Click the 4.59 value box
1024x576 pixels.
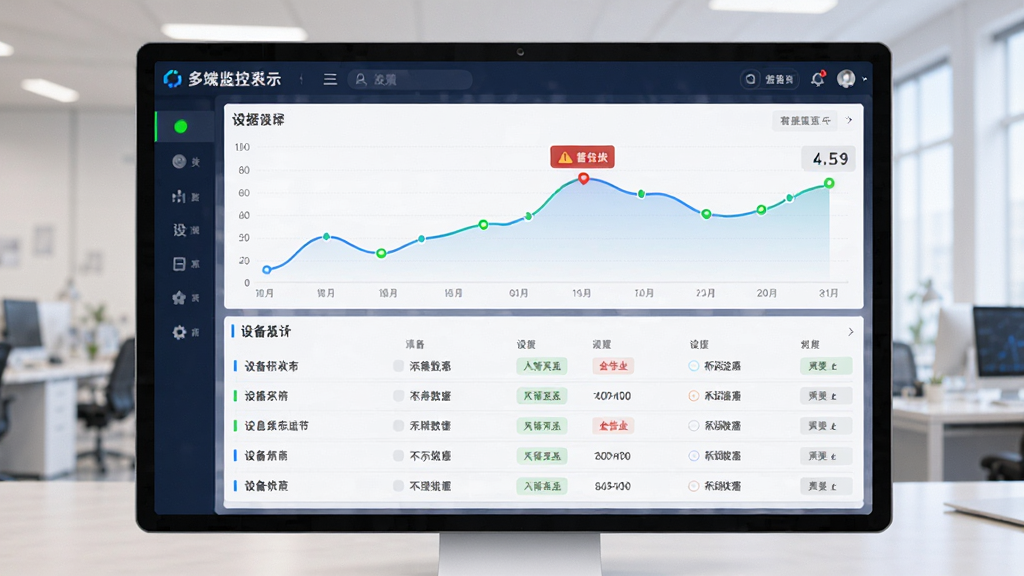(829, 159)
